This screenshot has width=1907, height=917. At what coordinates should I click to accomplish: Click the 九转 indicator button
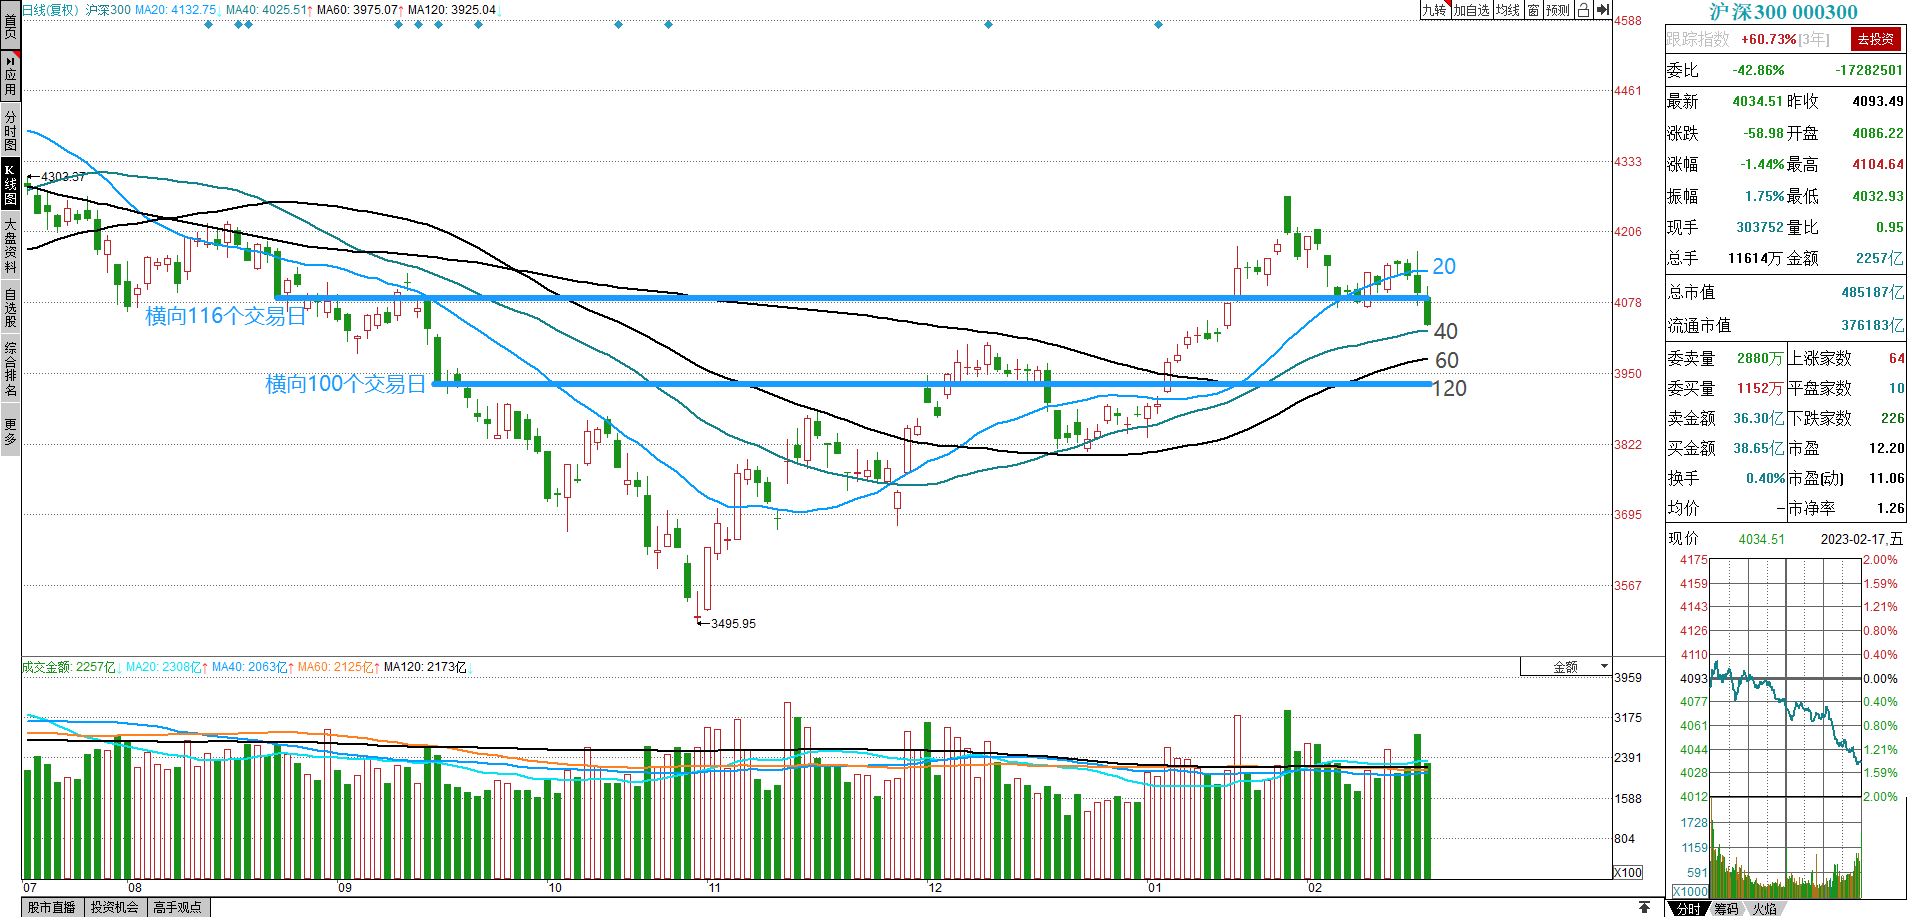tap(1434, 10)
